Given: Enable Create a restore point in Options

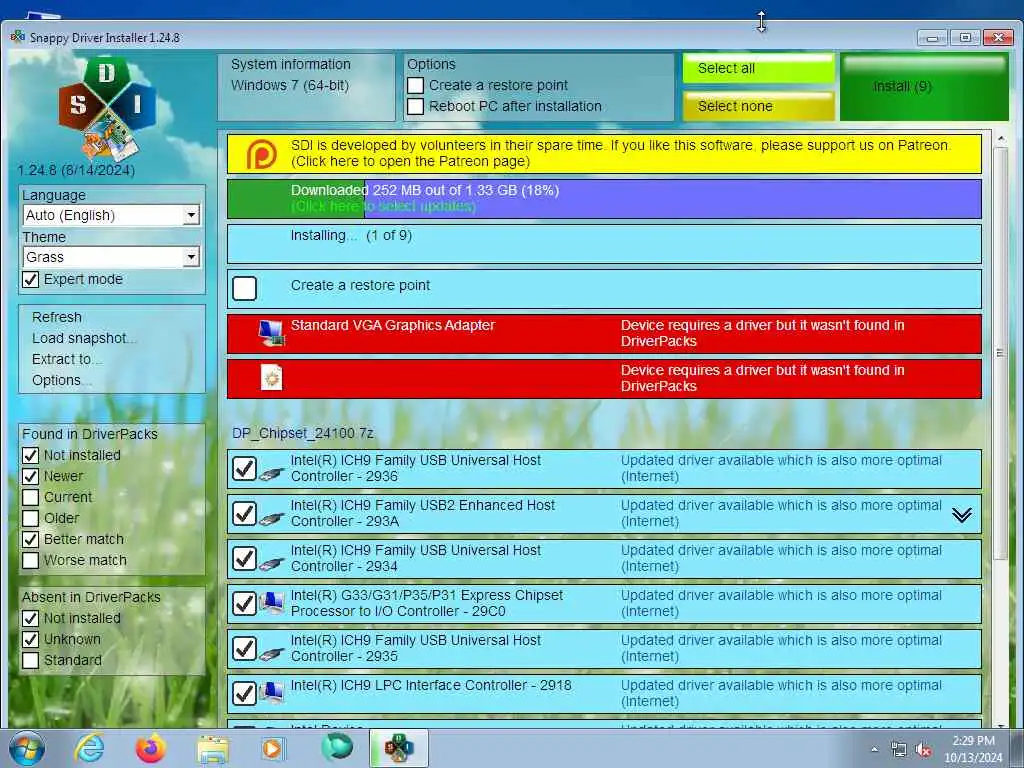Looking at the screenshot, I should [415, 86].
